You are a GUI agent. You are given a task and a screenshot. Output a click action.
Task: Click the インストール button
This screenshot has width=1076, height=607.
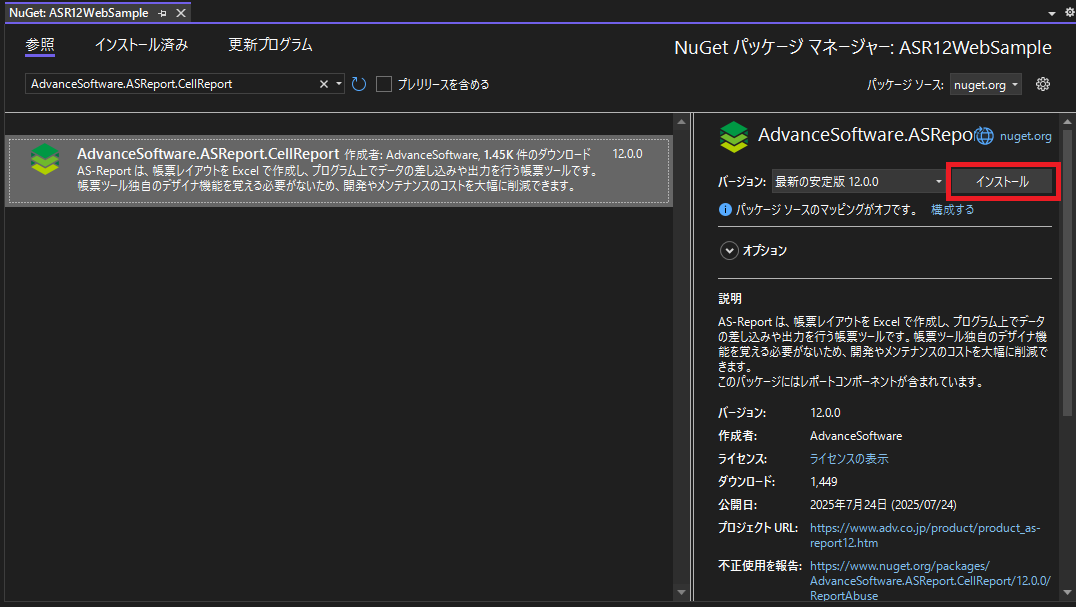1002,182
